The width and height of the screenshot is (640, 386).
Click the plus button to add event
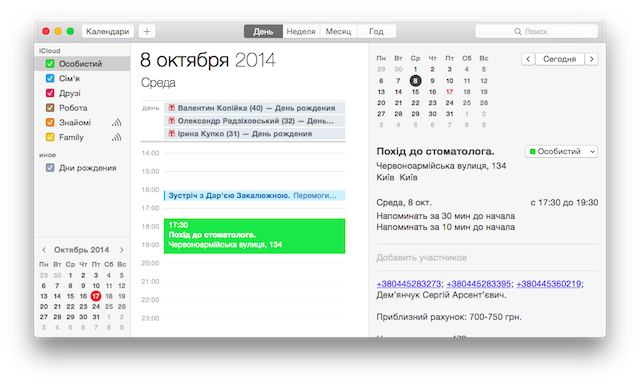(x=147, y=31)
